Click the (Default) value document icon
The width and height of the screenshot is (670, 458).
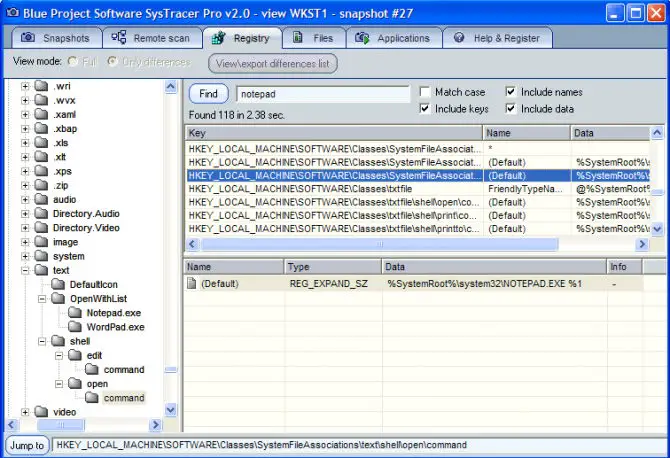click(x=192, y=283)
